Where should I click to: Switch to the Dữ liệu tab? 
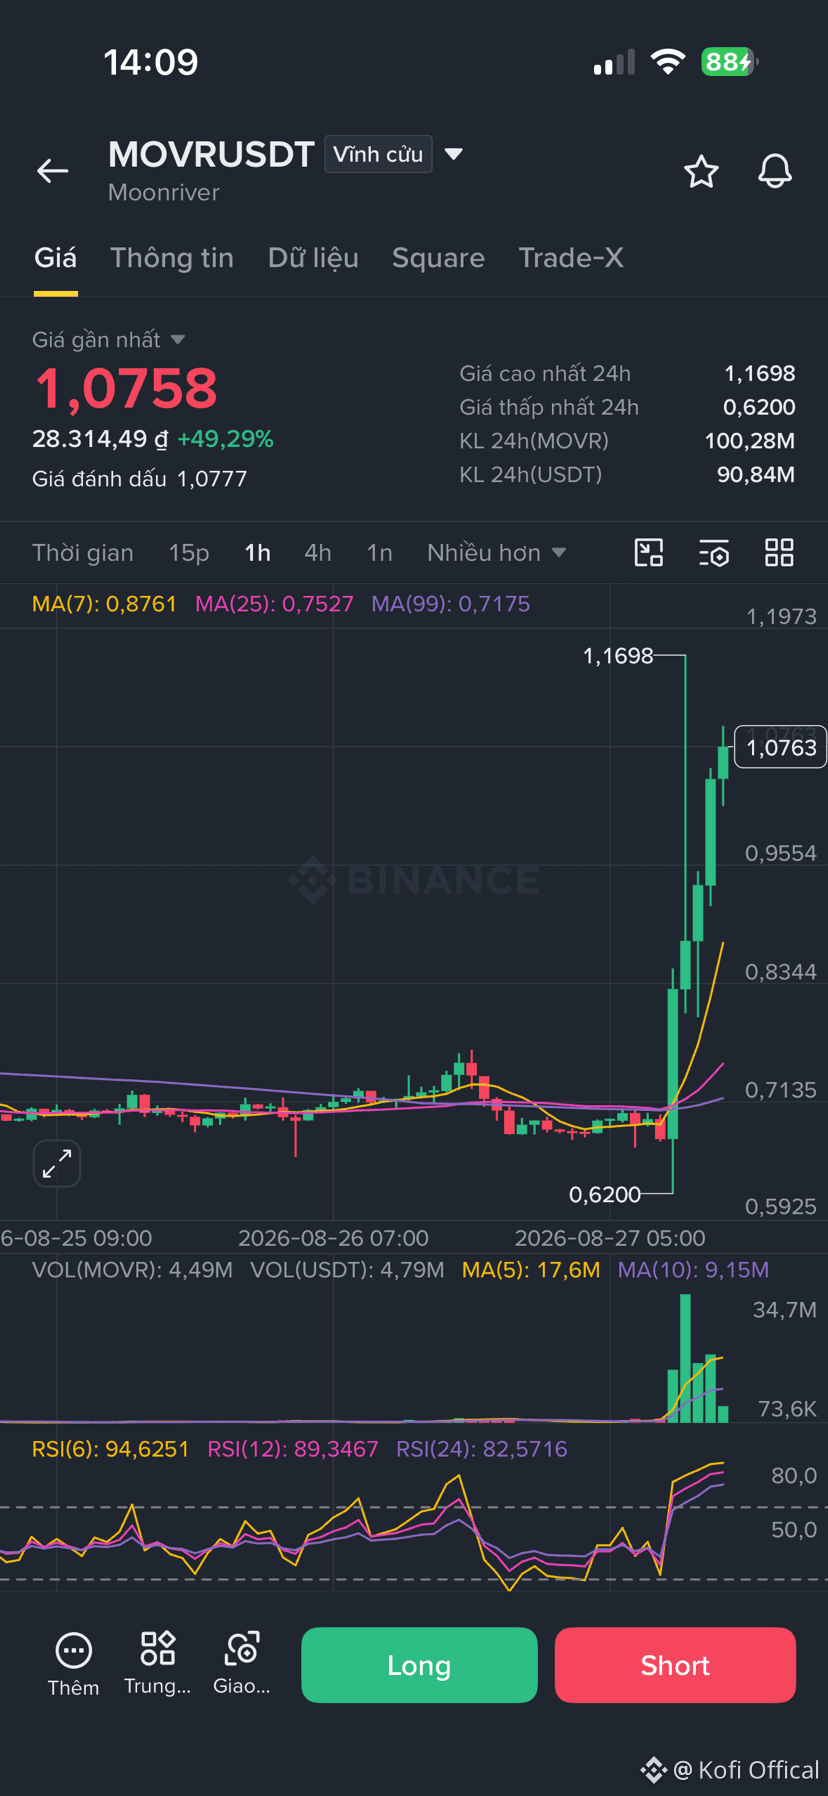(x=313, y=258)
